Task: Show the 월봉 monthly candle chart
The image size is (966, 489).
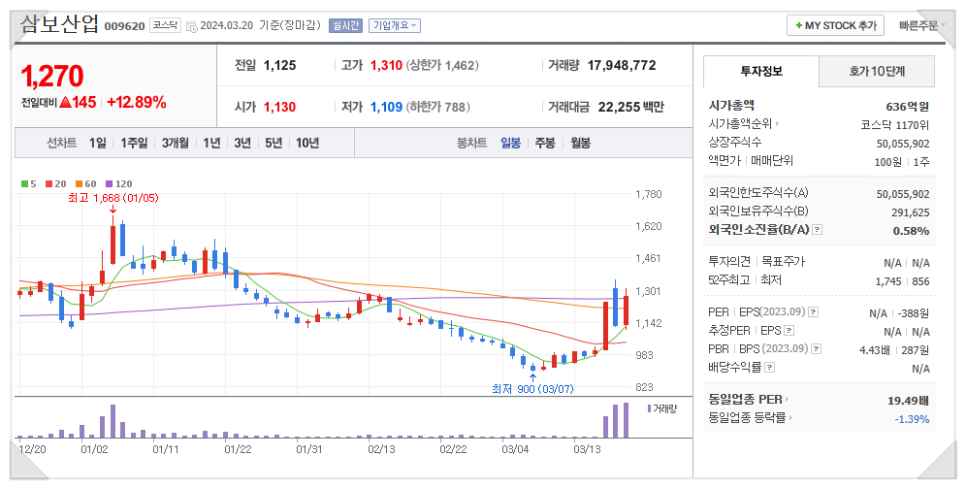Action: click(x=580, y=143)
